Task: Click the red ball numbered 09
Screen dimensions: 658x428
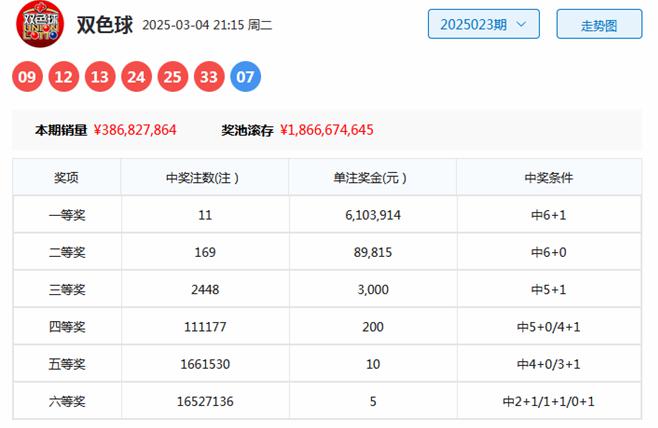Action: tap(29, 76)
